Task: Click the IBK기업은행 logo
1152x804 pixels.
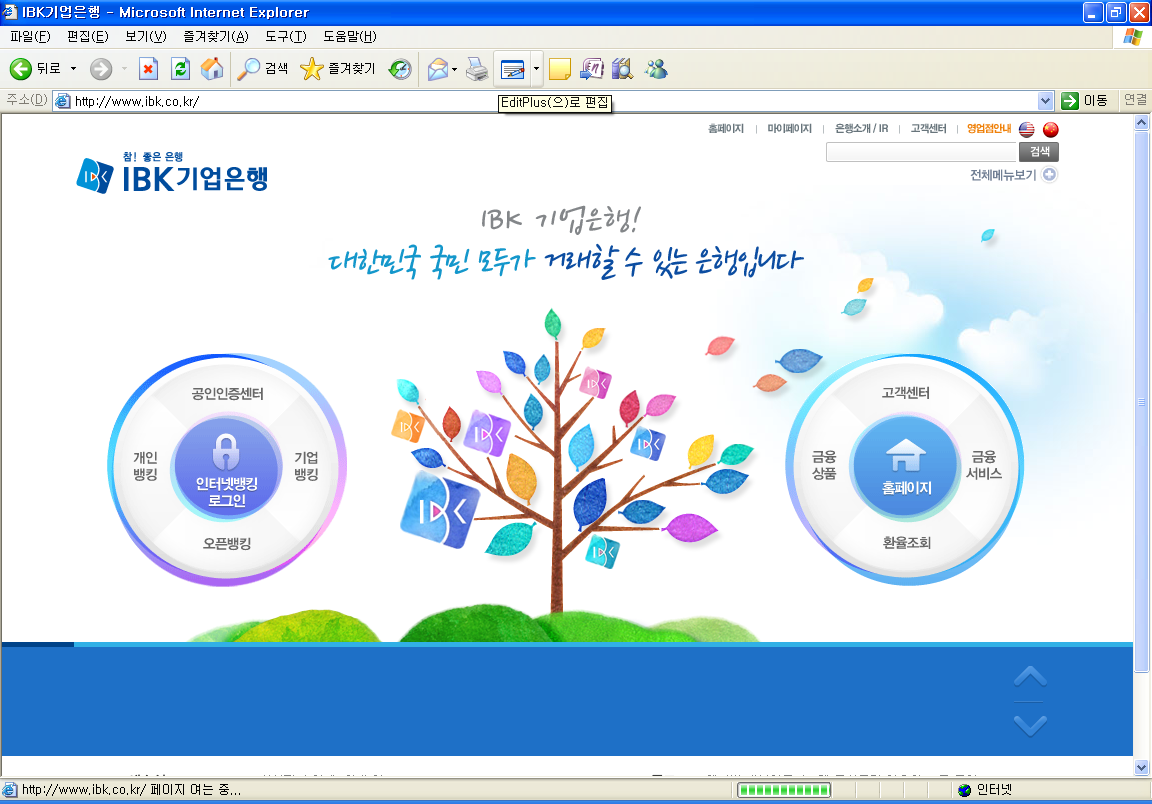Action: point(173,173)
